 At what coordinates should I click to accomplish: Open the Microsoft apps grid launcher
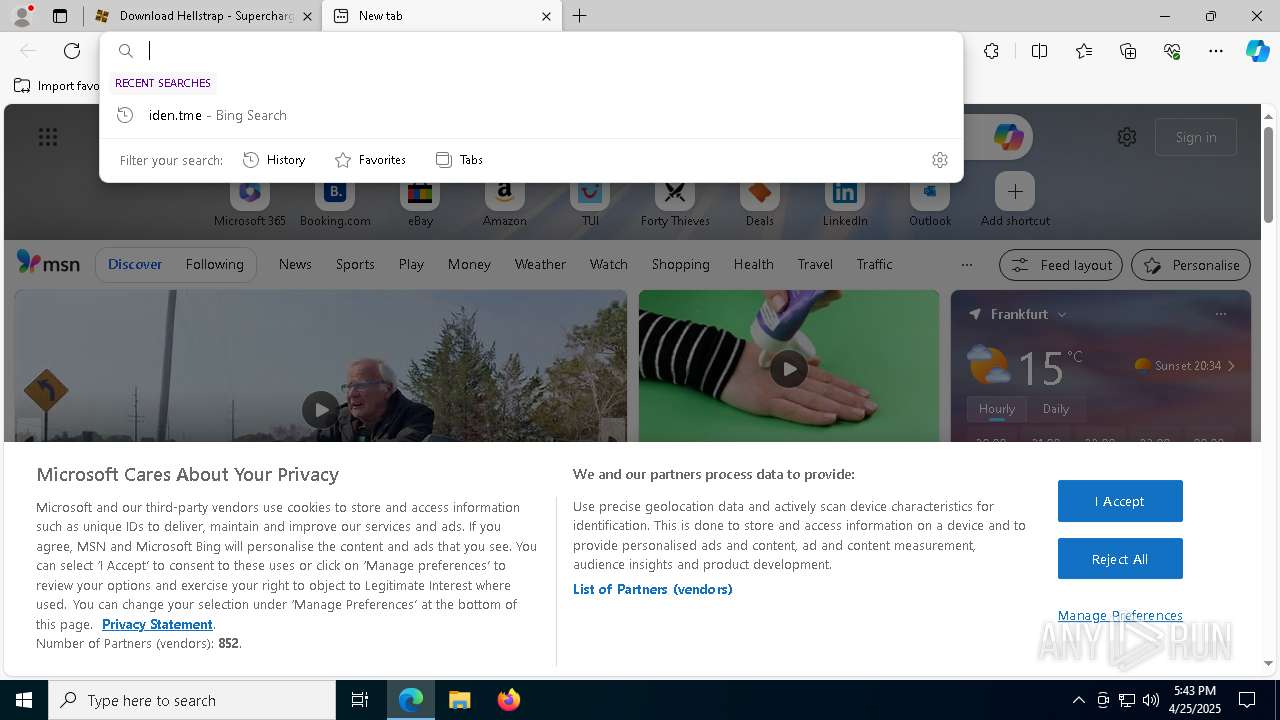tap(48, 137)
